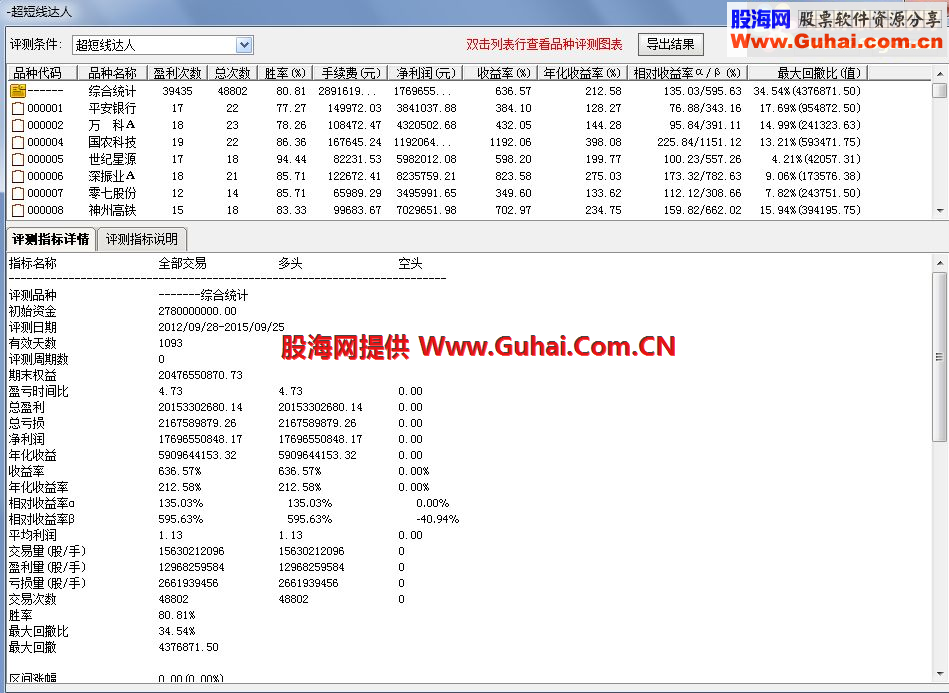This screenshot has width=949, height=693.
Task: Click the 评测日期 value 2012/09/28-2015/09/25
Action: 221,327
